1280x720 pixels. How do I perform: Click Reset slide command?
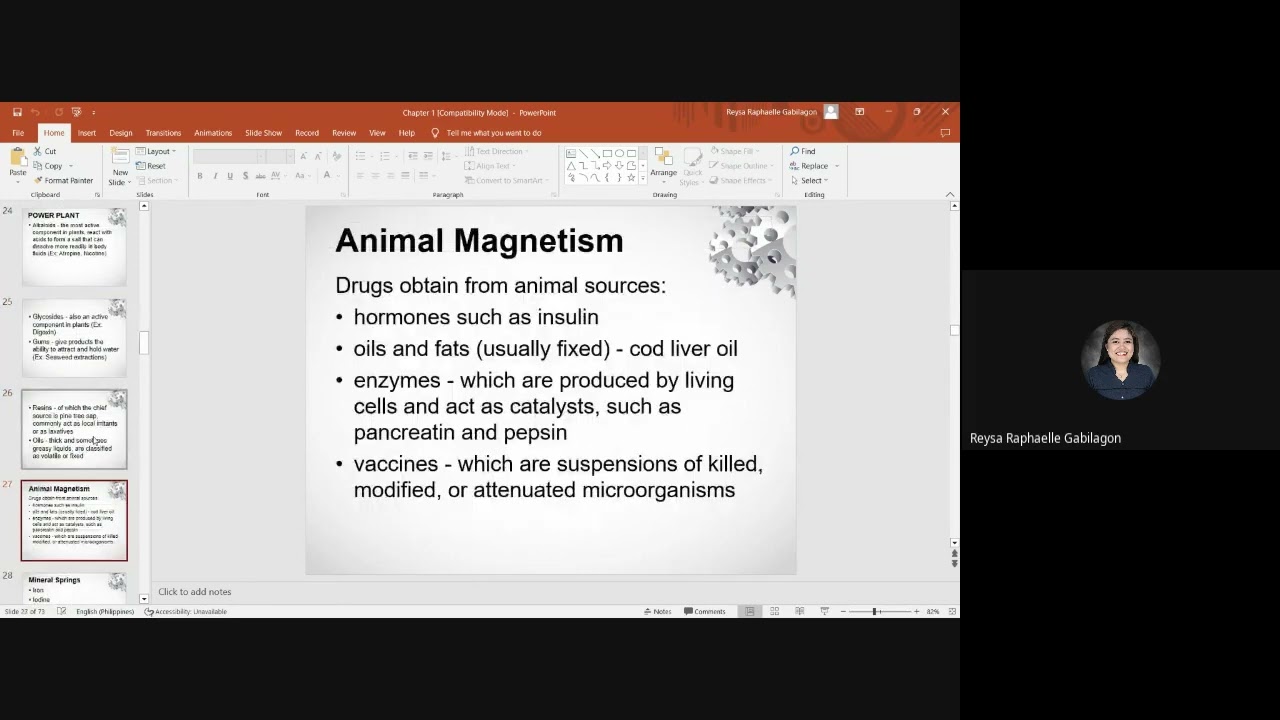click(151, 166)
